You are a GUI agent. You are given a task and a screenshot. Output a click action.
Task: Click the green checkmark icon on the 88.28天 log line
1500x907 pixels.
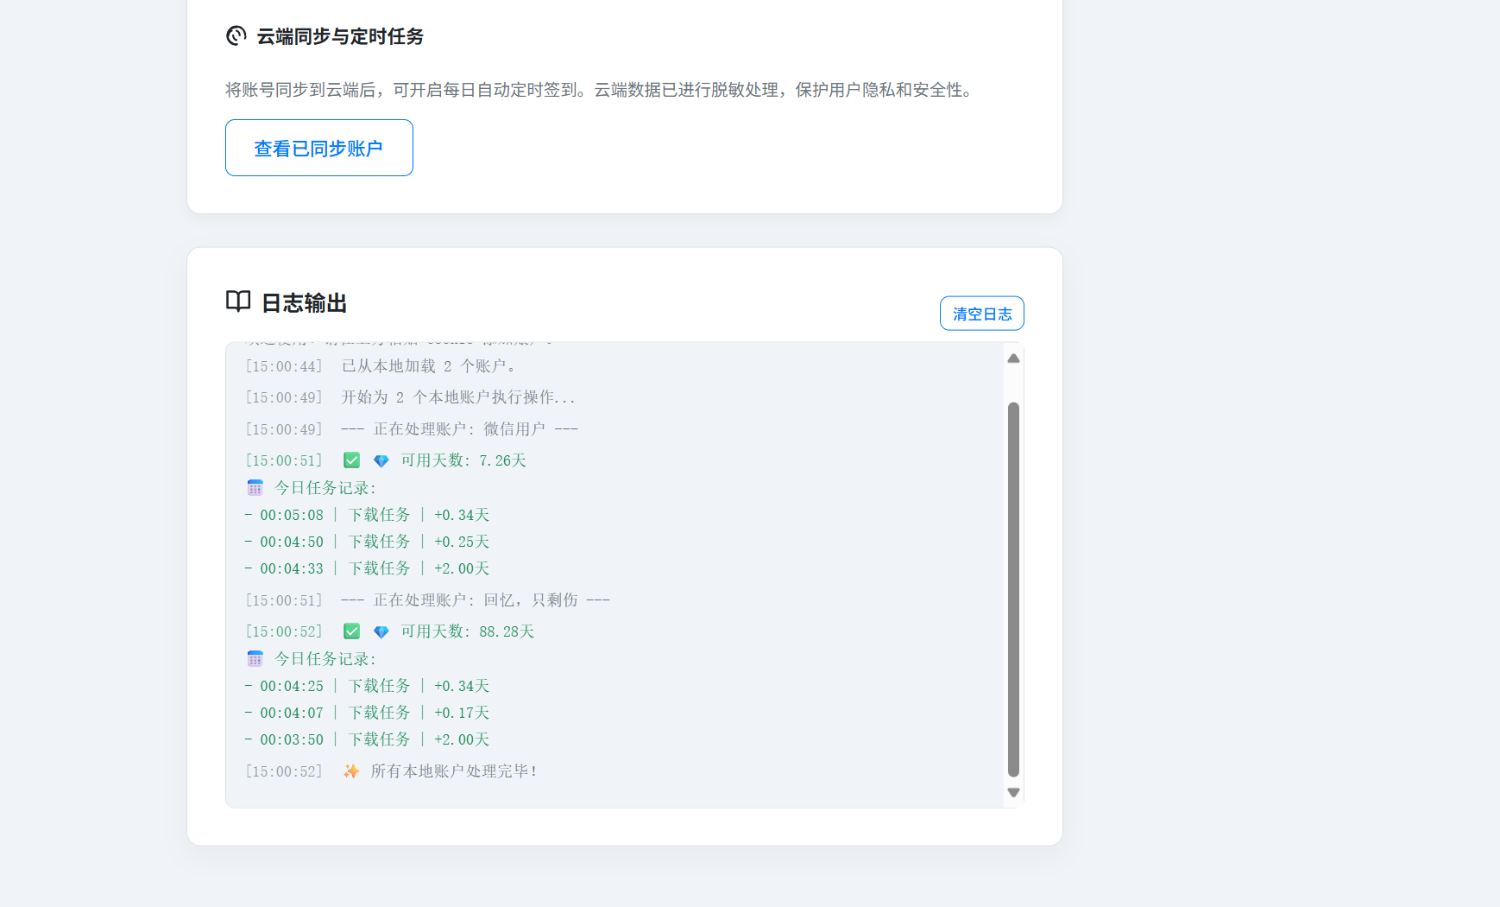point(351,631)
